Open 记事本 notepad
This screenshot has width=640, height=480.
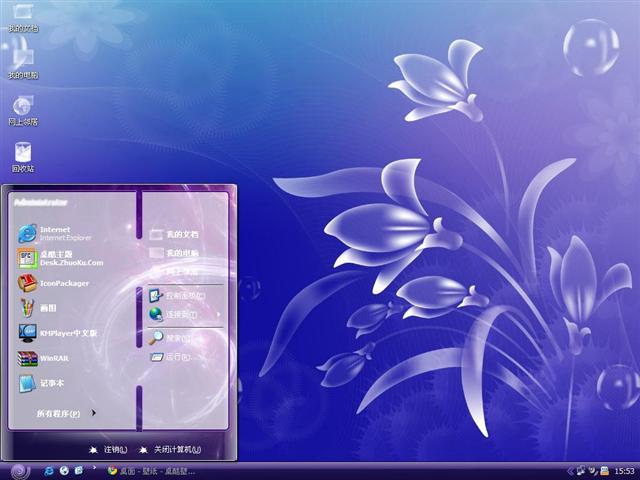pyautogui.click(x=41, y=383)
